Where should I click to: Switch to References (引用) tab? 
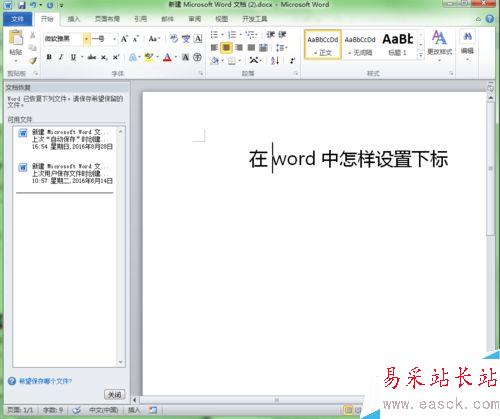point(140,19)
